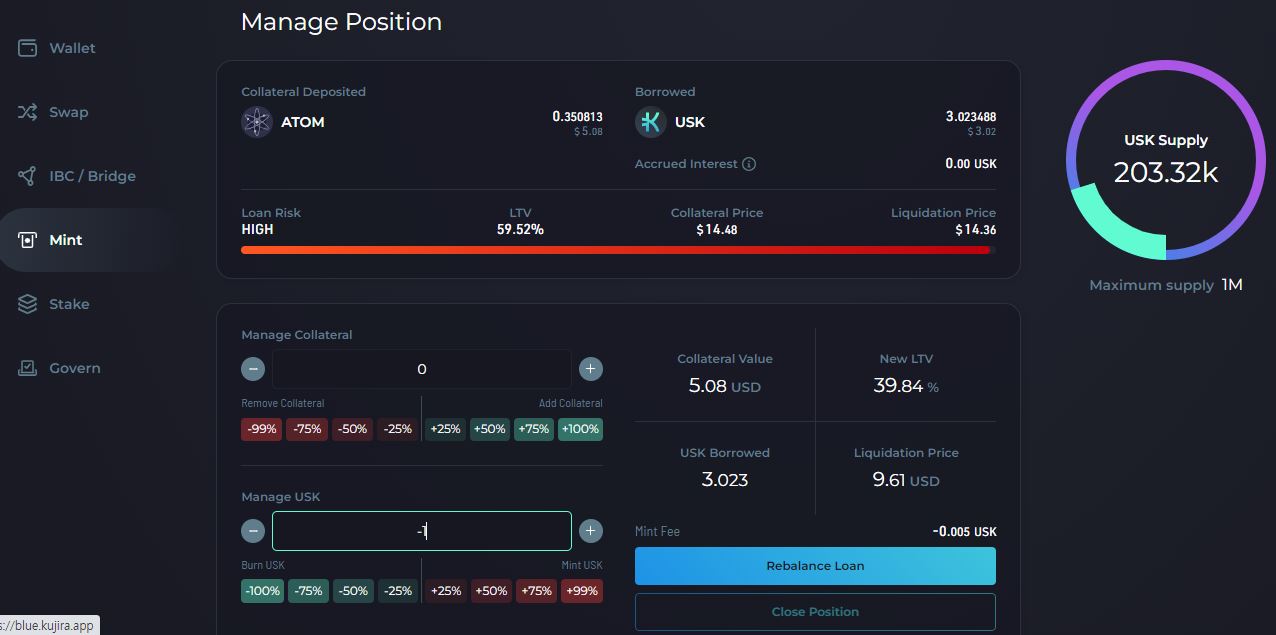The image size is (1276, 635).
Task: Remove 25% of collateral
Action: click(397, 429)
